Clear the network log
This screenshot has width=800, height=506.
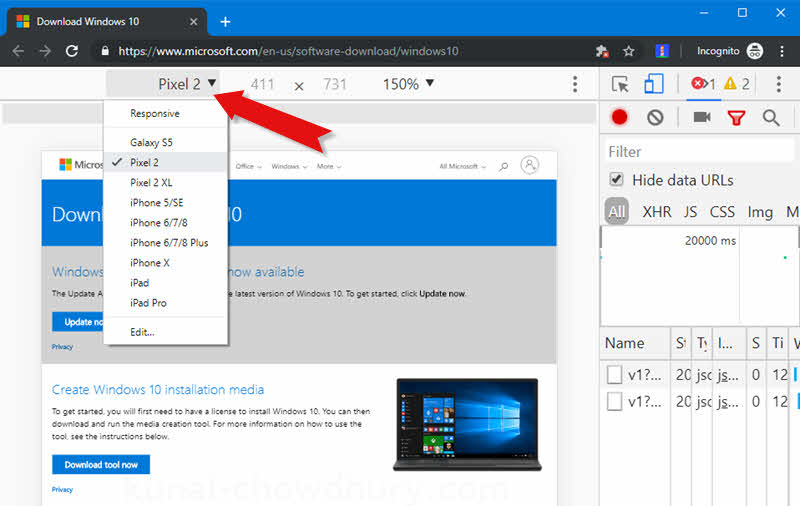[655, 118]
